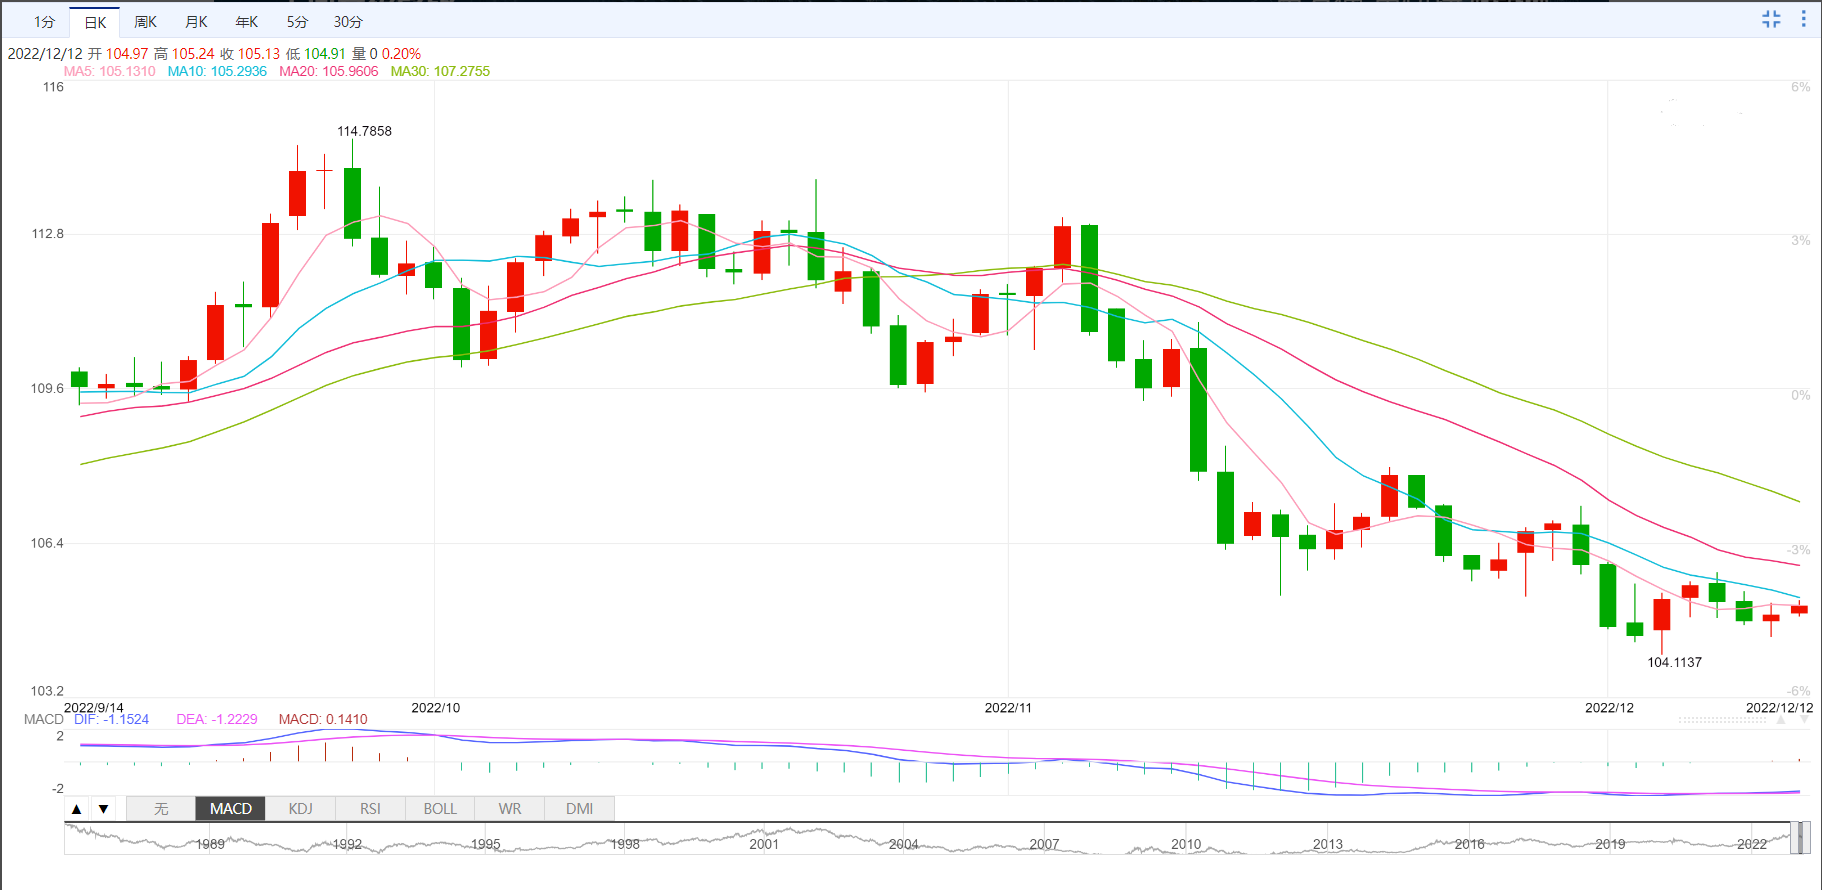
Task: Click the DIF: -1.1524 value
Action: coord(111,719)
